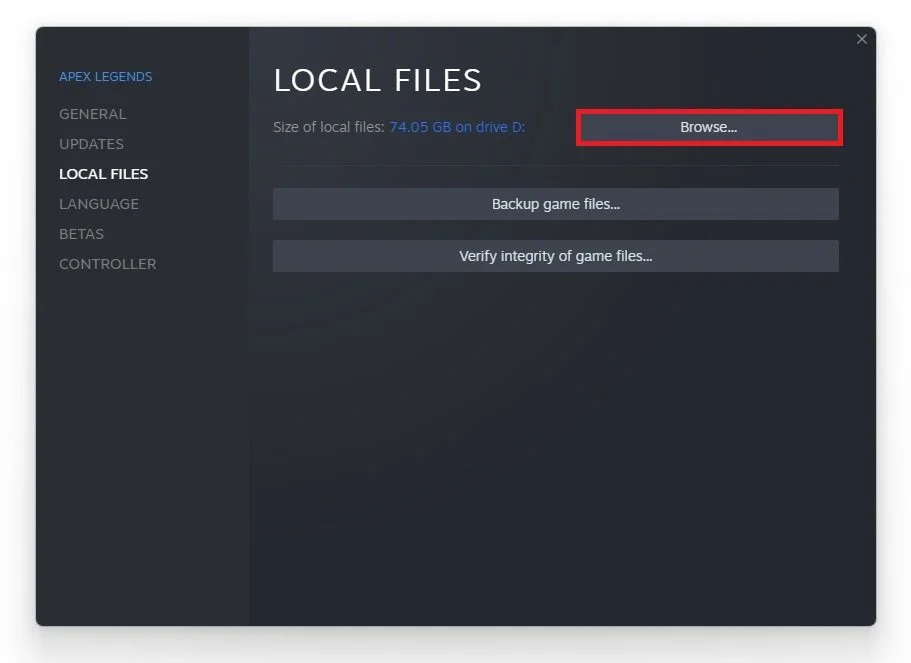Start Backup game files...
Image resolution: width=911 pixels, height=663 pixels.
pyautogui.click(x=555, y=204)
